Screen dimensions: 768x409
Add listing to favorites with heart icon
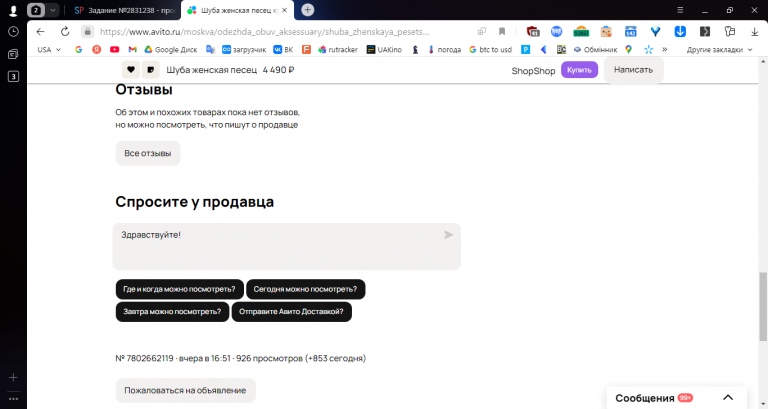131,70
